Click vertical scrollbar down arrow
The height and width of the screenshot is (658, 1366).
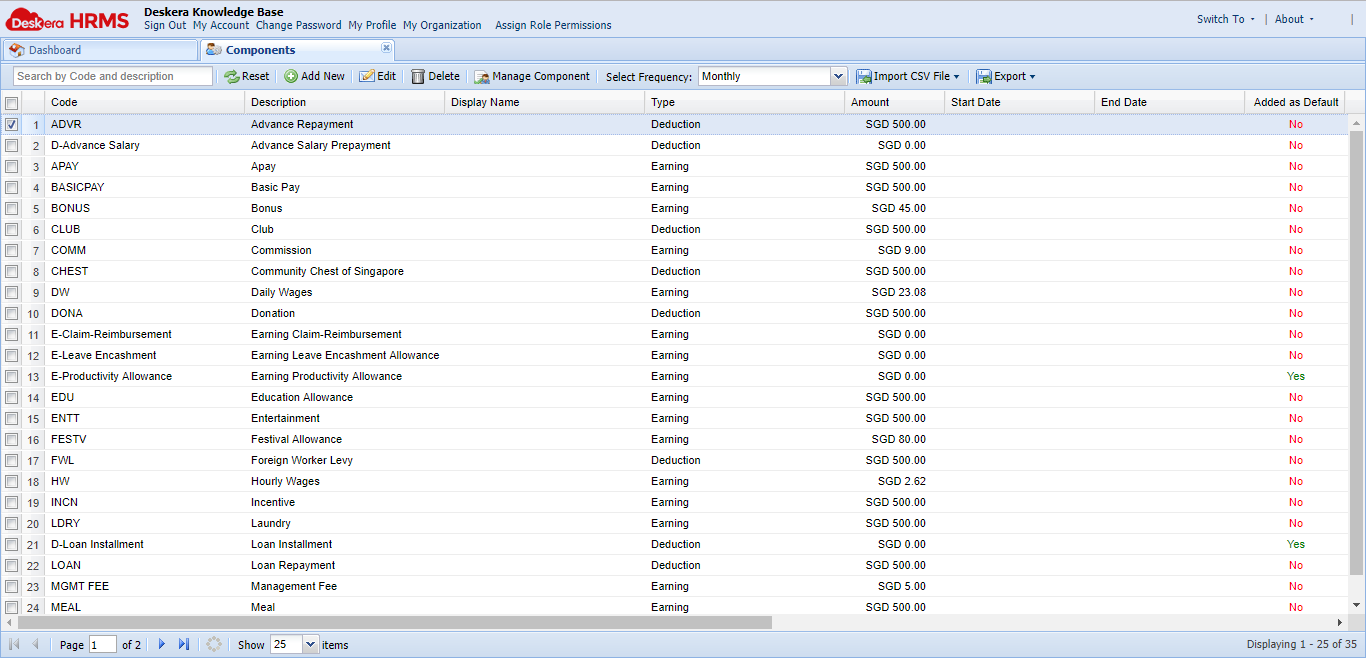(x=1357, y=605)
